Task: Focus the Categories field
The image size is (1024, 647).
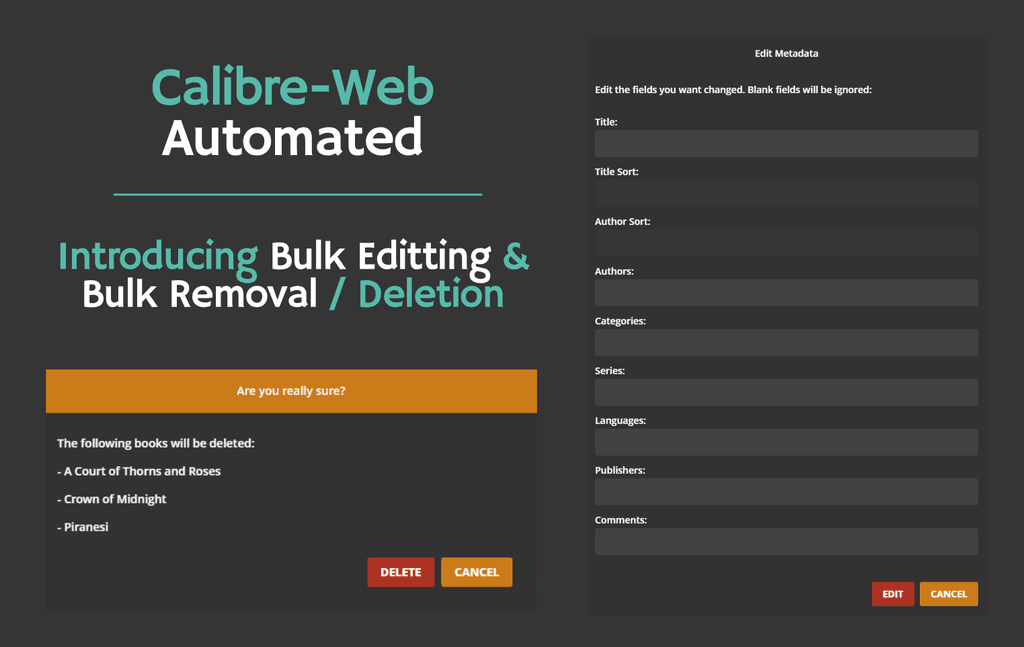Action: [786, 343]
